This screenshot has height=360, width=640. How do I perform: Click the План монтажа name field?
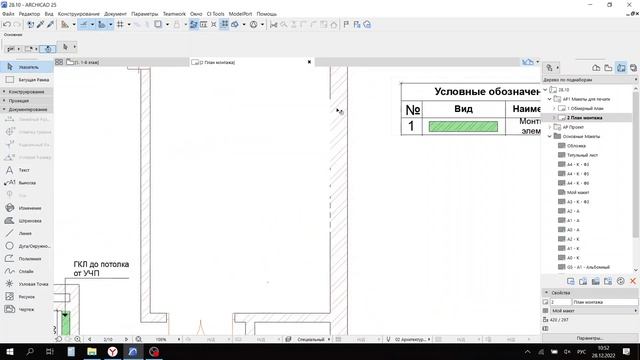point(605,302)
